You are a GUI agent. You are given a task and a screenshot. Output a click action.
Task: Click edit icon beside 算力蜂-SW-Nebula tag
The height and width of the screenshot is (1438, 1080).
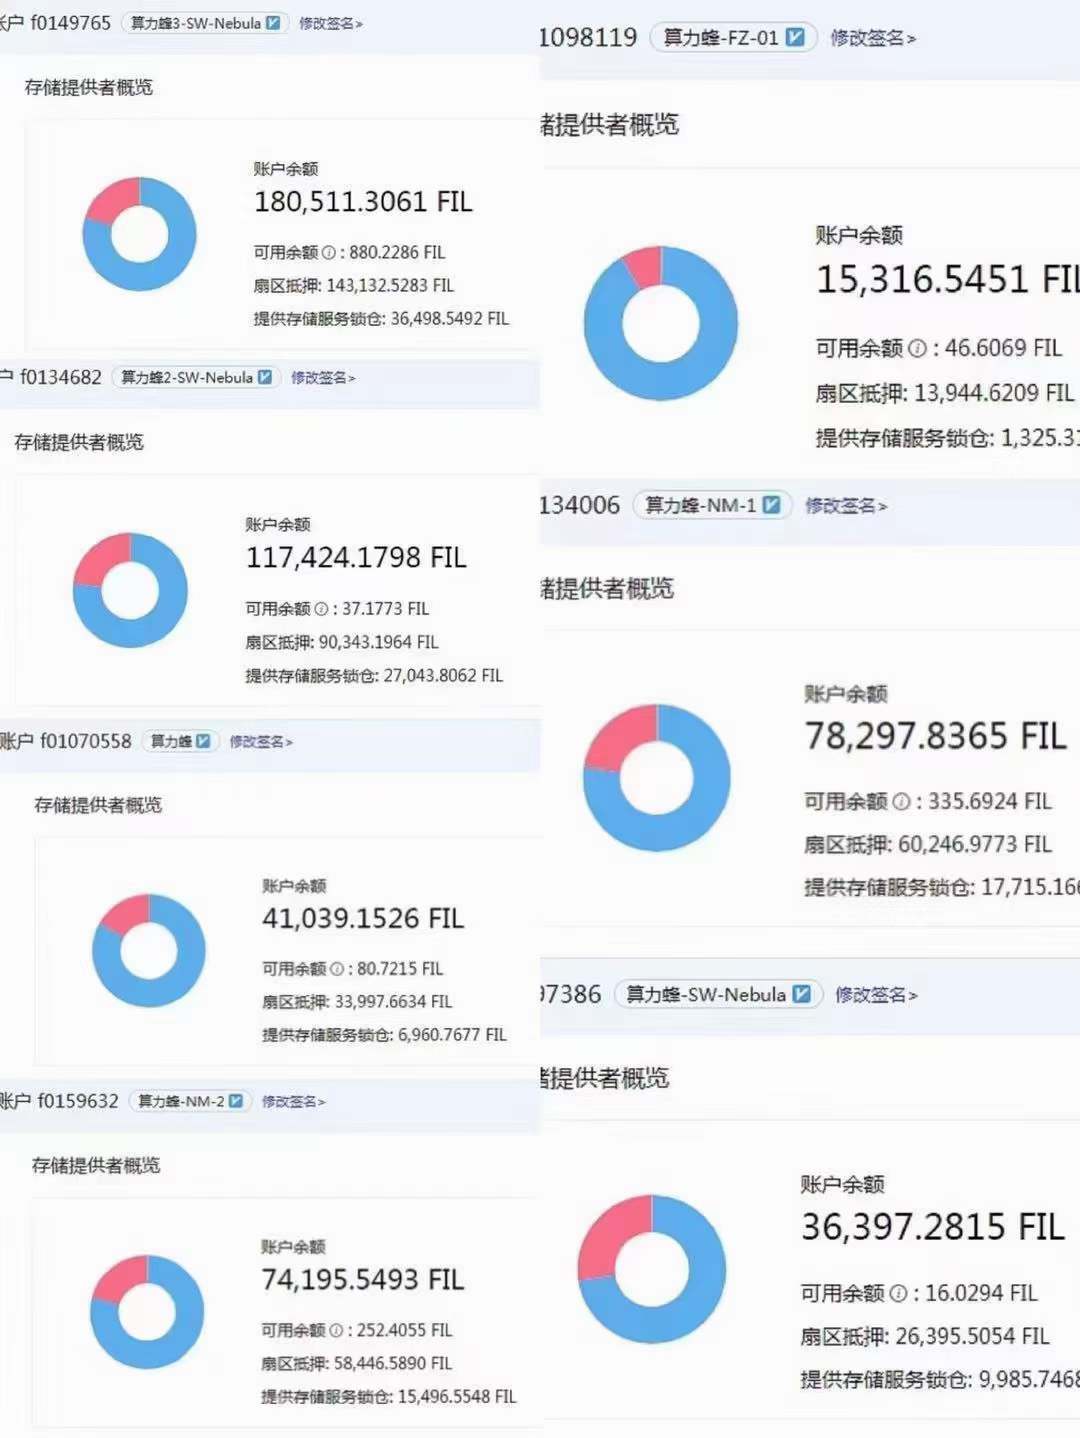click(801, 994)
